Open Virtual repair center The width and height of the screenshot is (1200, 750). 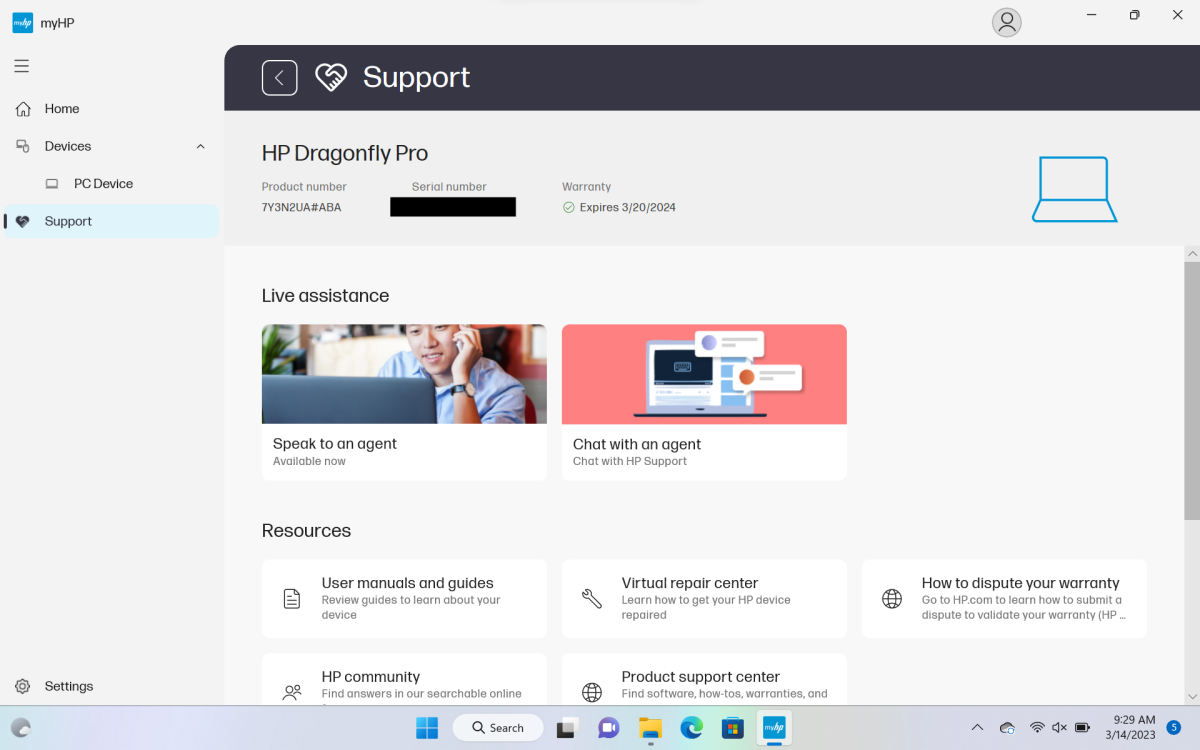point(704,599)
